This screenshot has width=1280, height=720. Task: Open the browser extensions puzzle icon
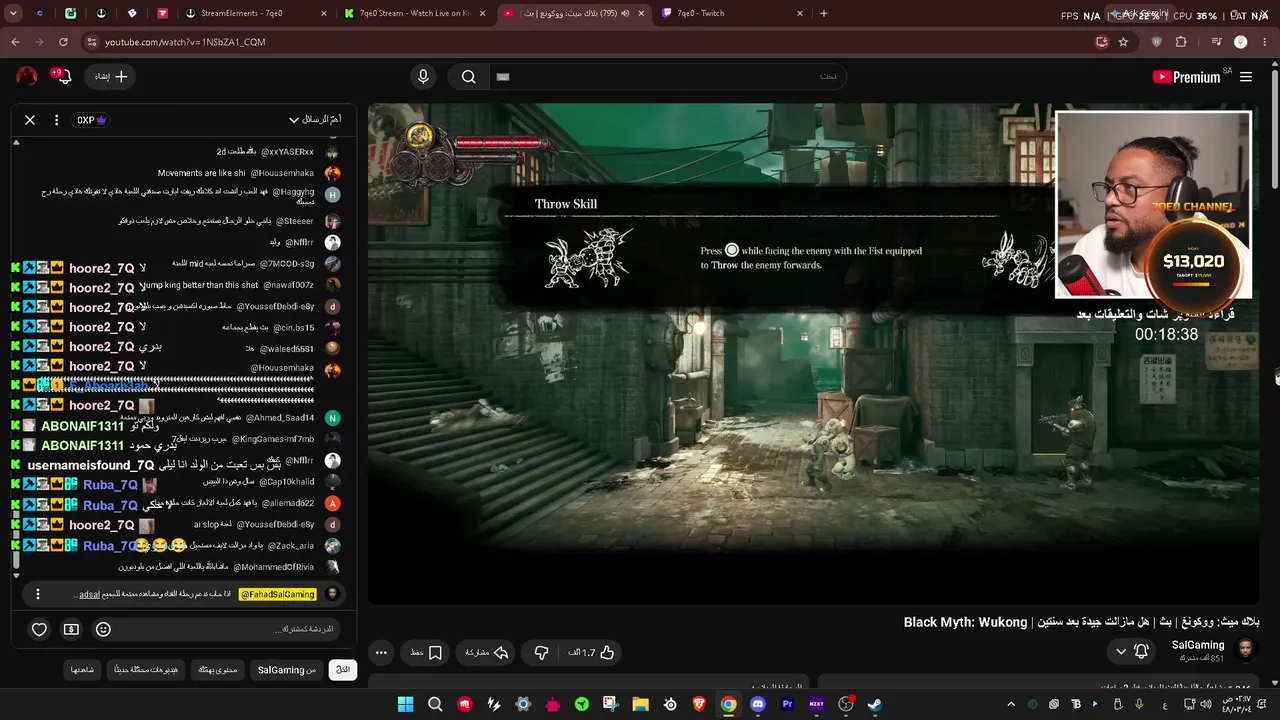1181,42
